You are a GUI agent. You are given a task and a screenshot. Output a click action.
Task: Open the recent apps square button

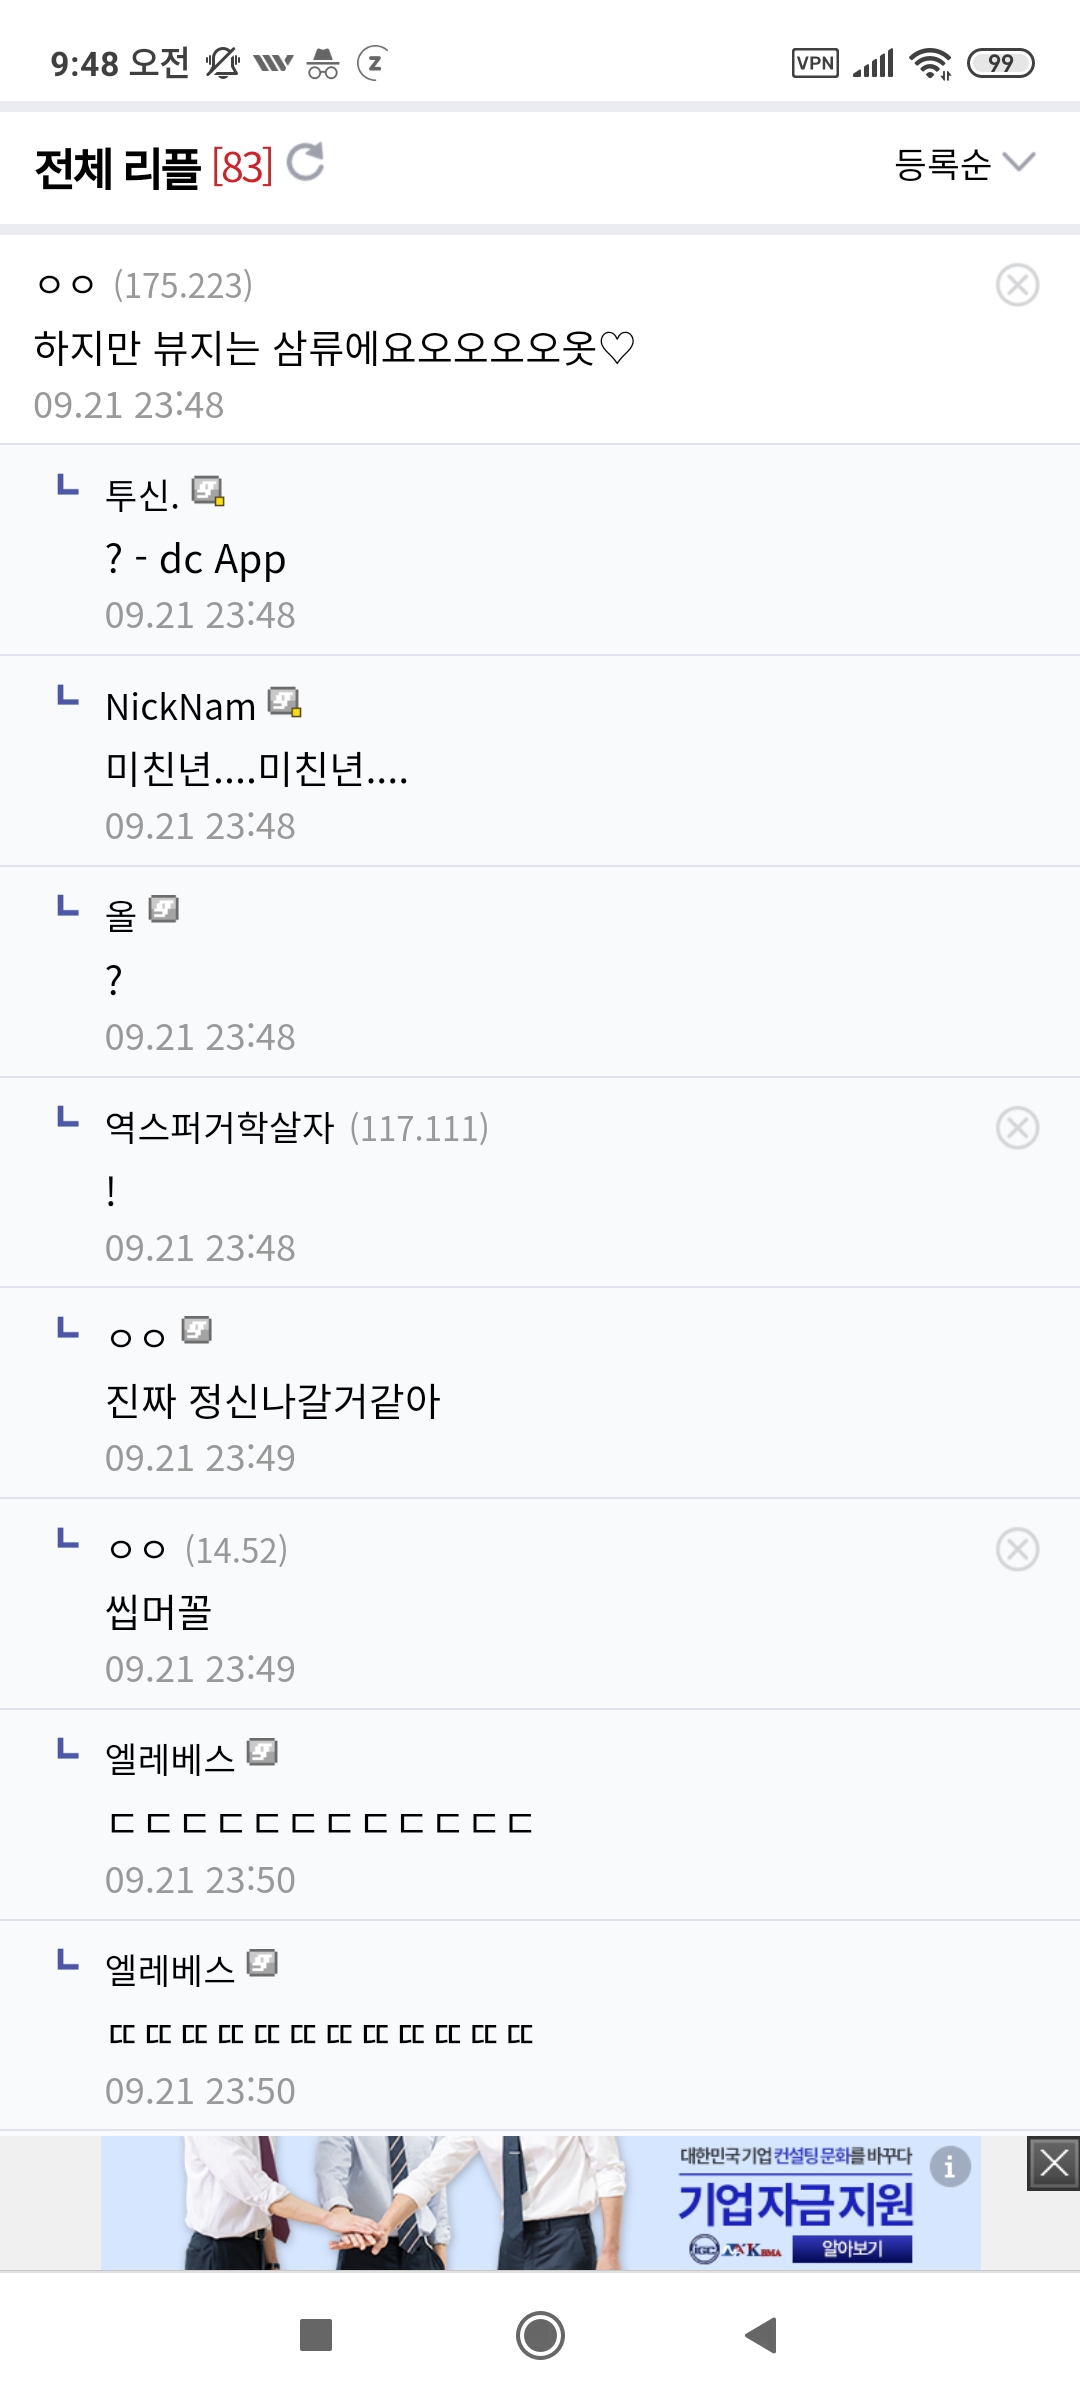coord(316,2335)
